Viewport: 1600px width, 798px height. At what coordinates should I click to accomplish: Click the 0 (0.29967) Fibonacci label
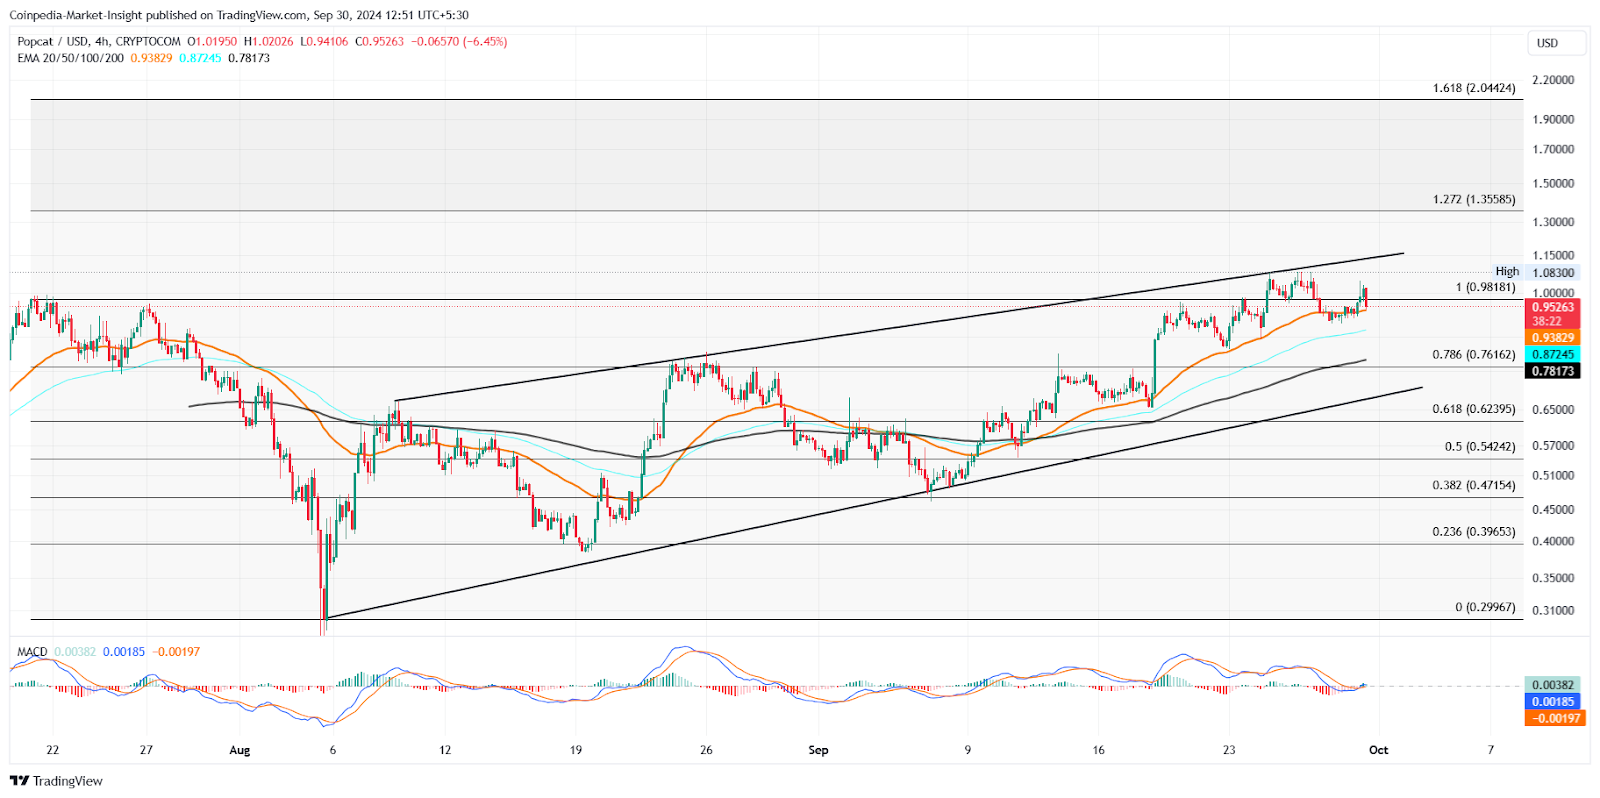point(1485,607)
